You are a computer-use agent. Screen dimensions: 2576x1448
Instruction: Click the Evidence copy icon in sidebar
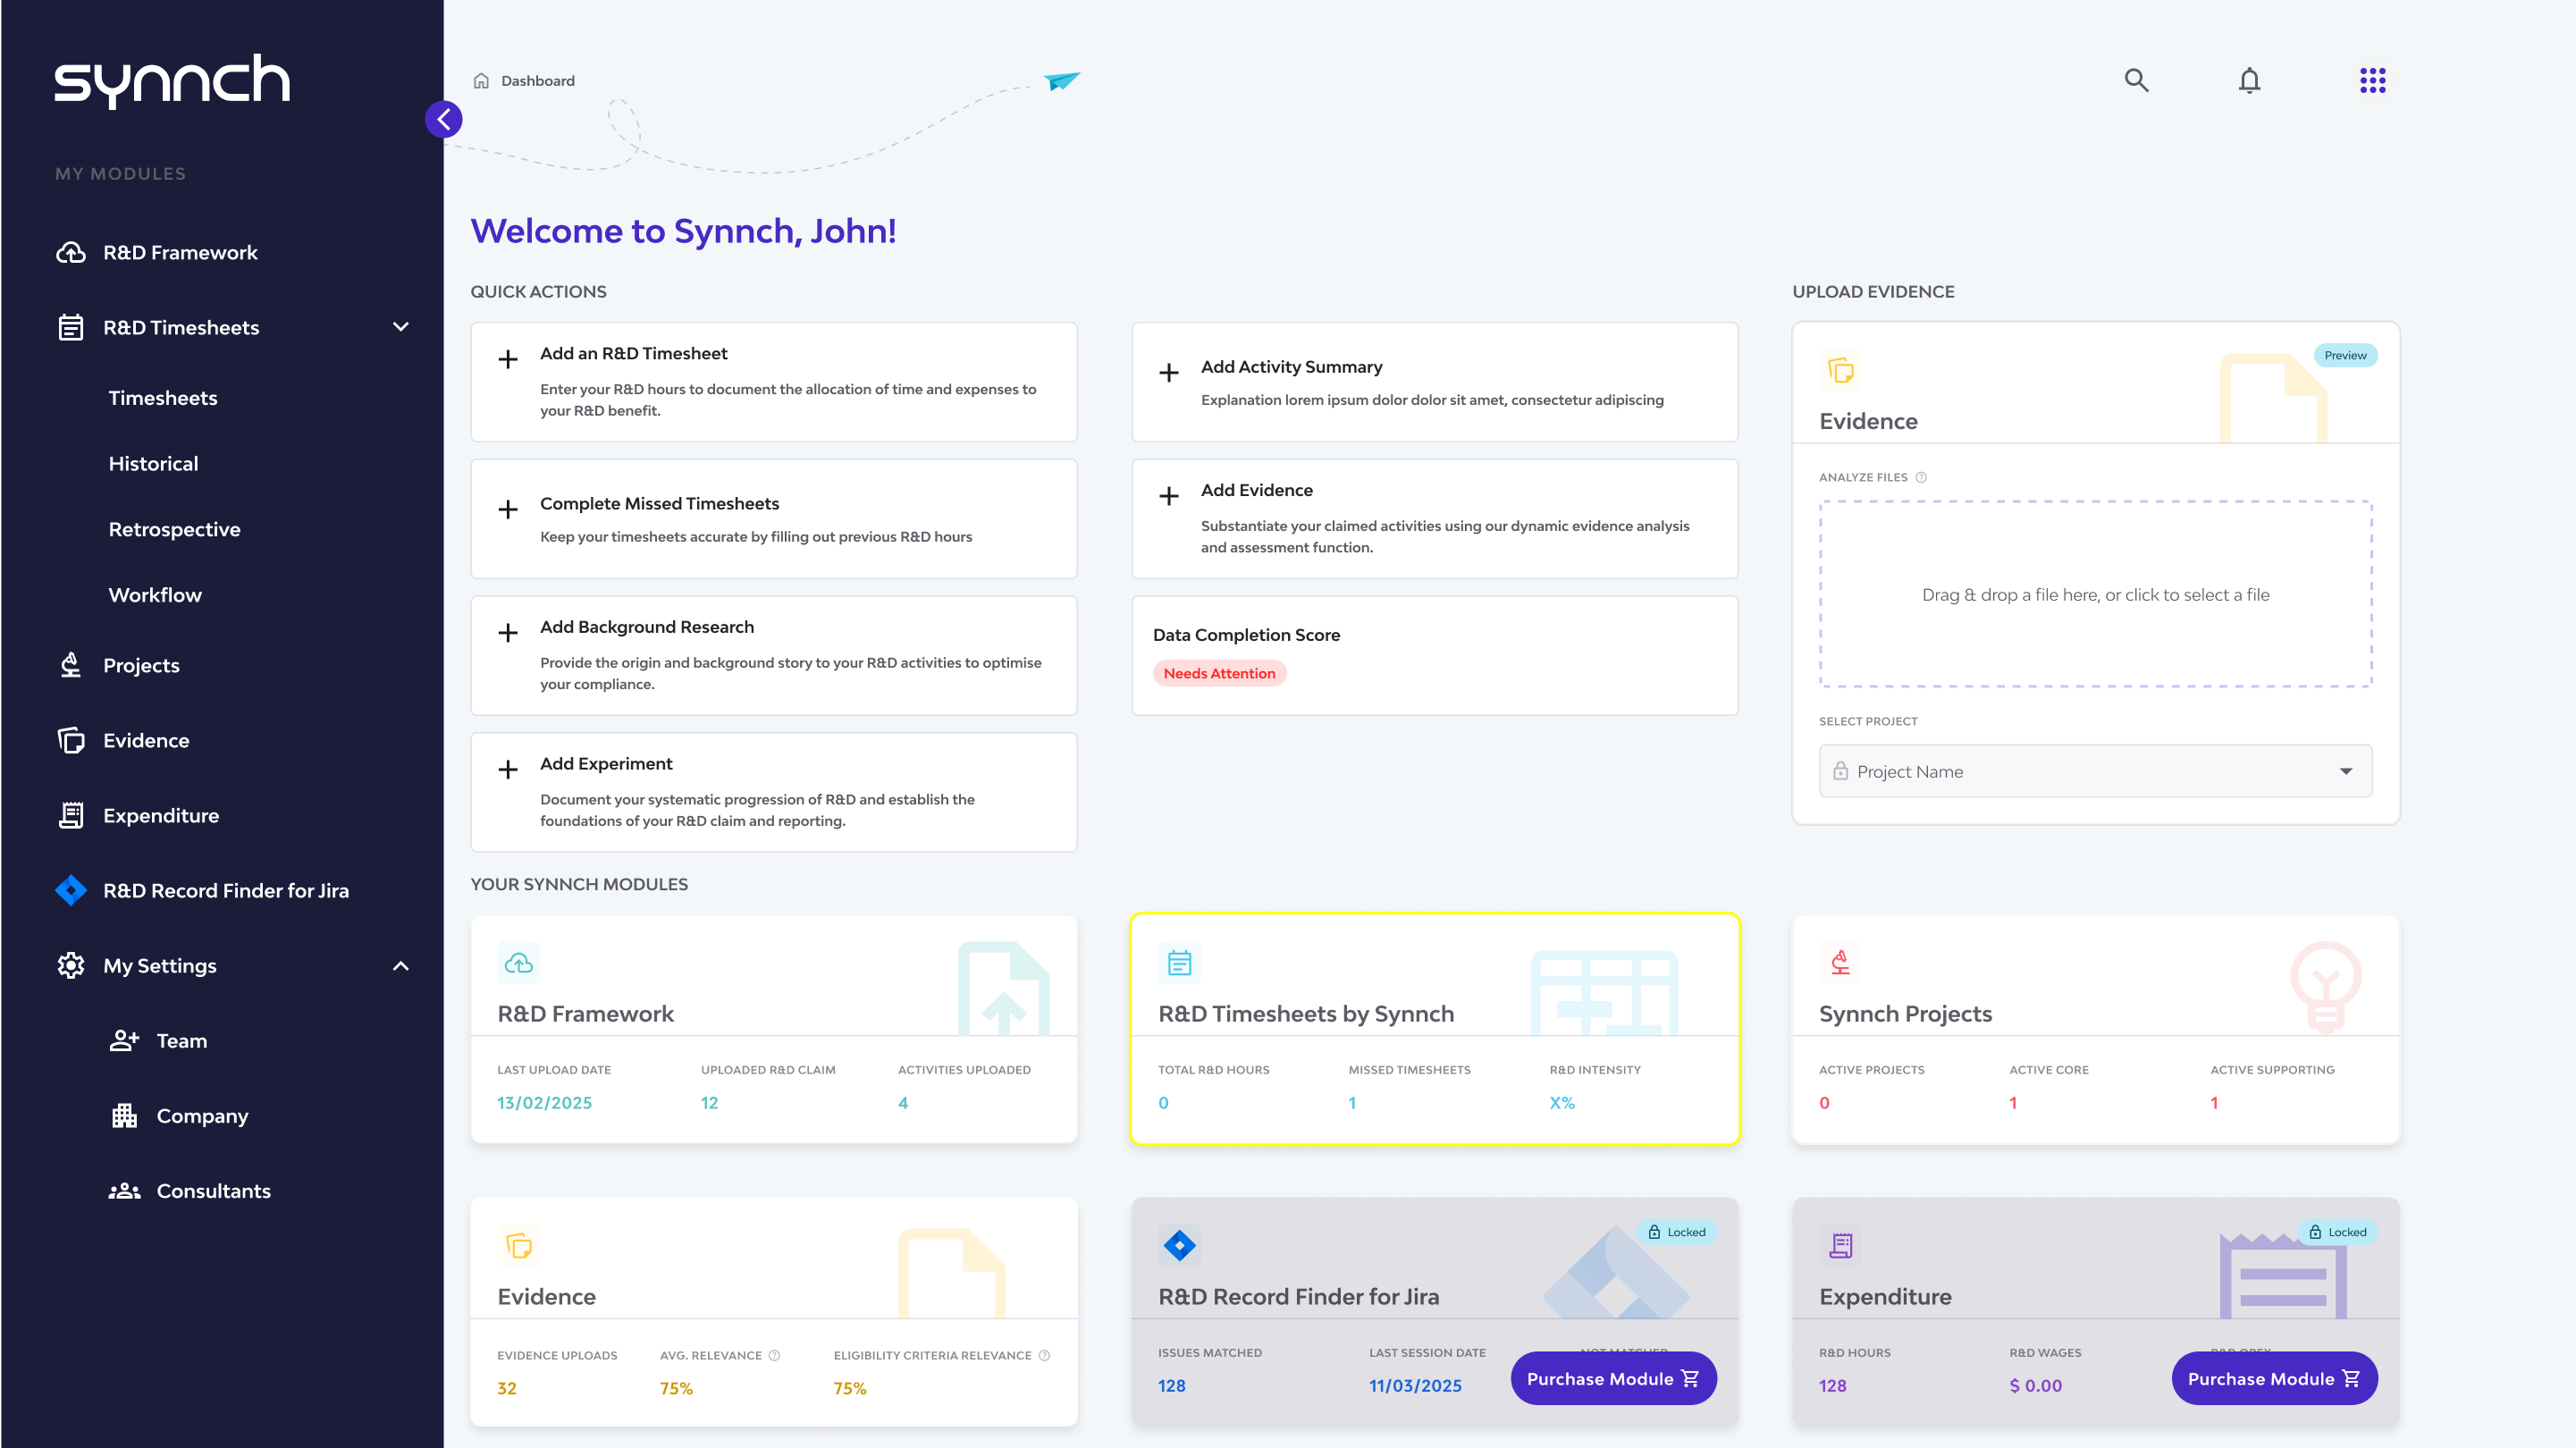click(x=70, y=740)
